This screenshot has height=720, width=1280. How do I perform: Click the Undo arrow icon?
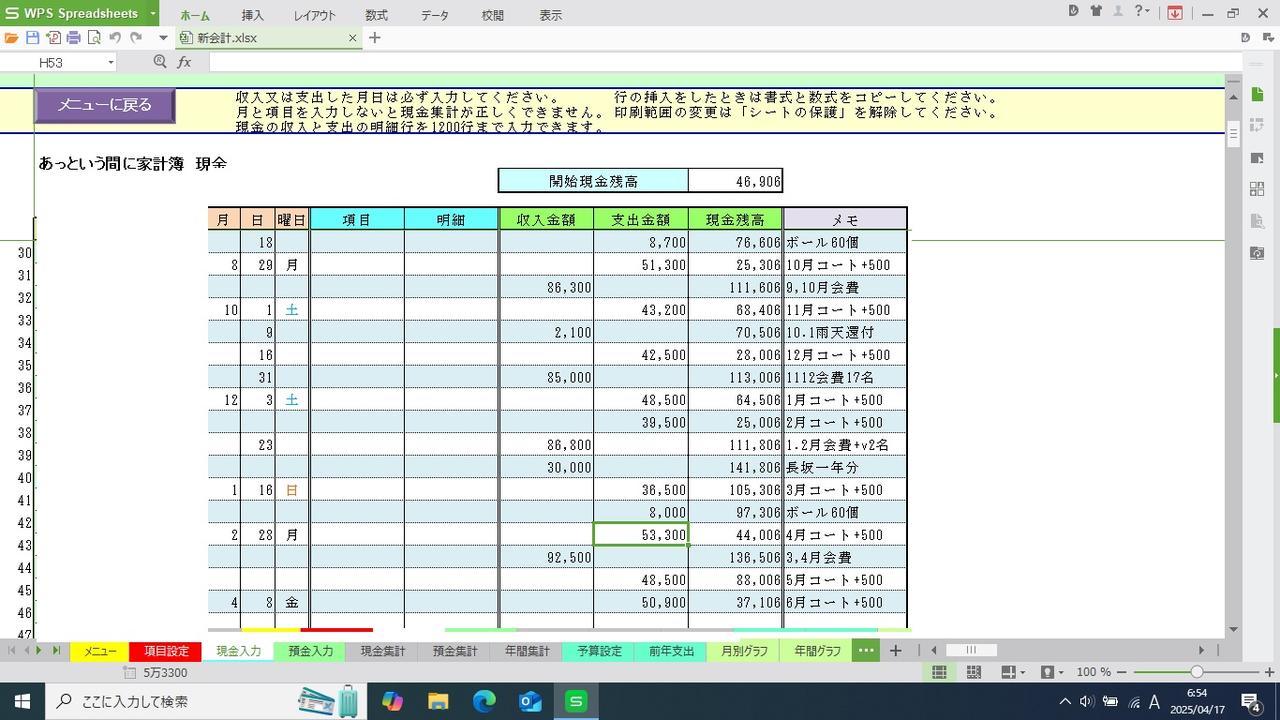click(x=115, y=38)
